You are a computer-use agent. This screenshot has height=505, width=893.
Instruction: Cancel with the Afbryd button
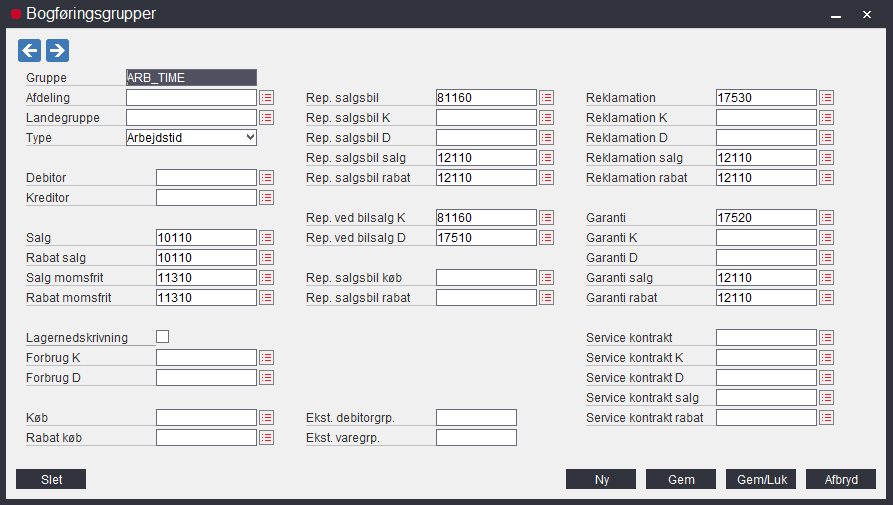pyautogui.click(x=841, y=479)
